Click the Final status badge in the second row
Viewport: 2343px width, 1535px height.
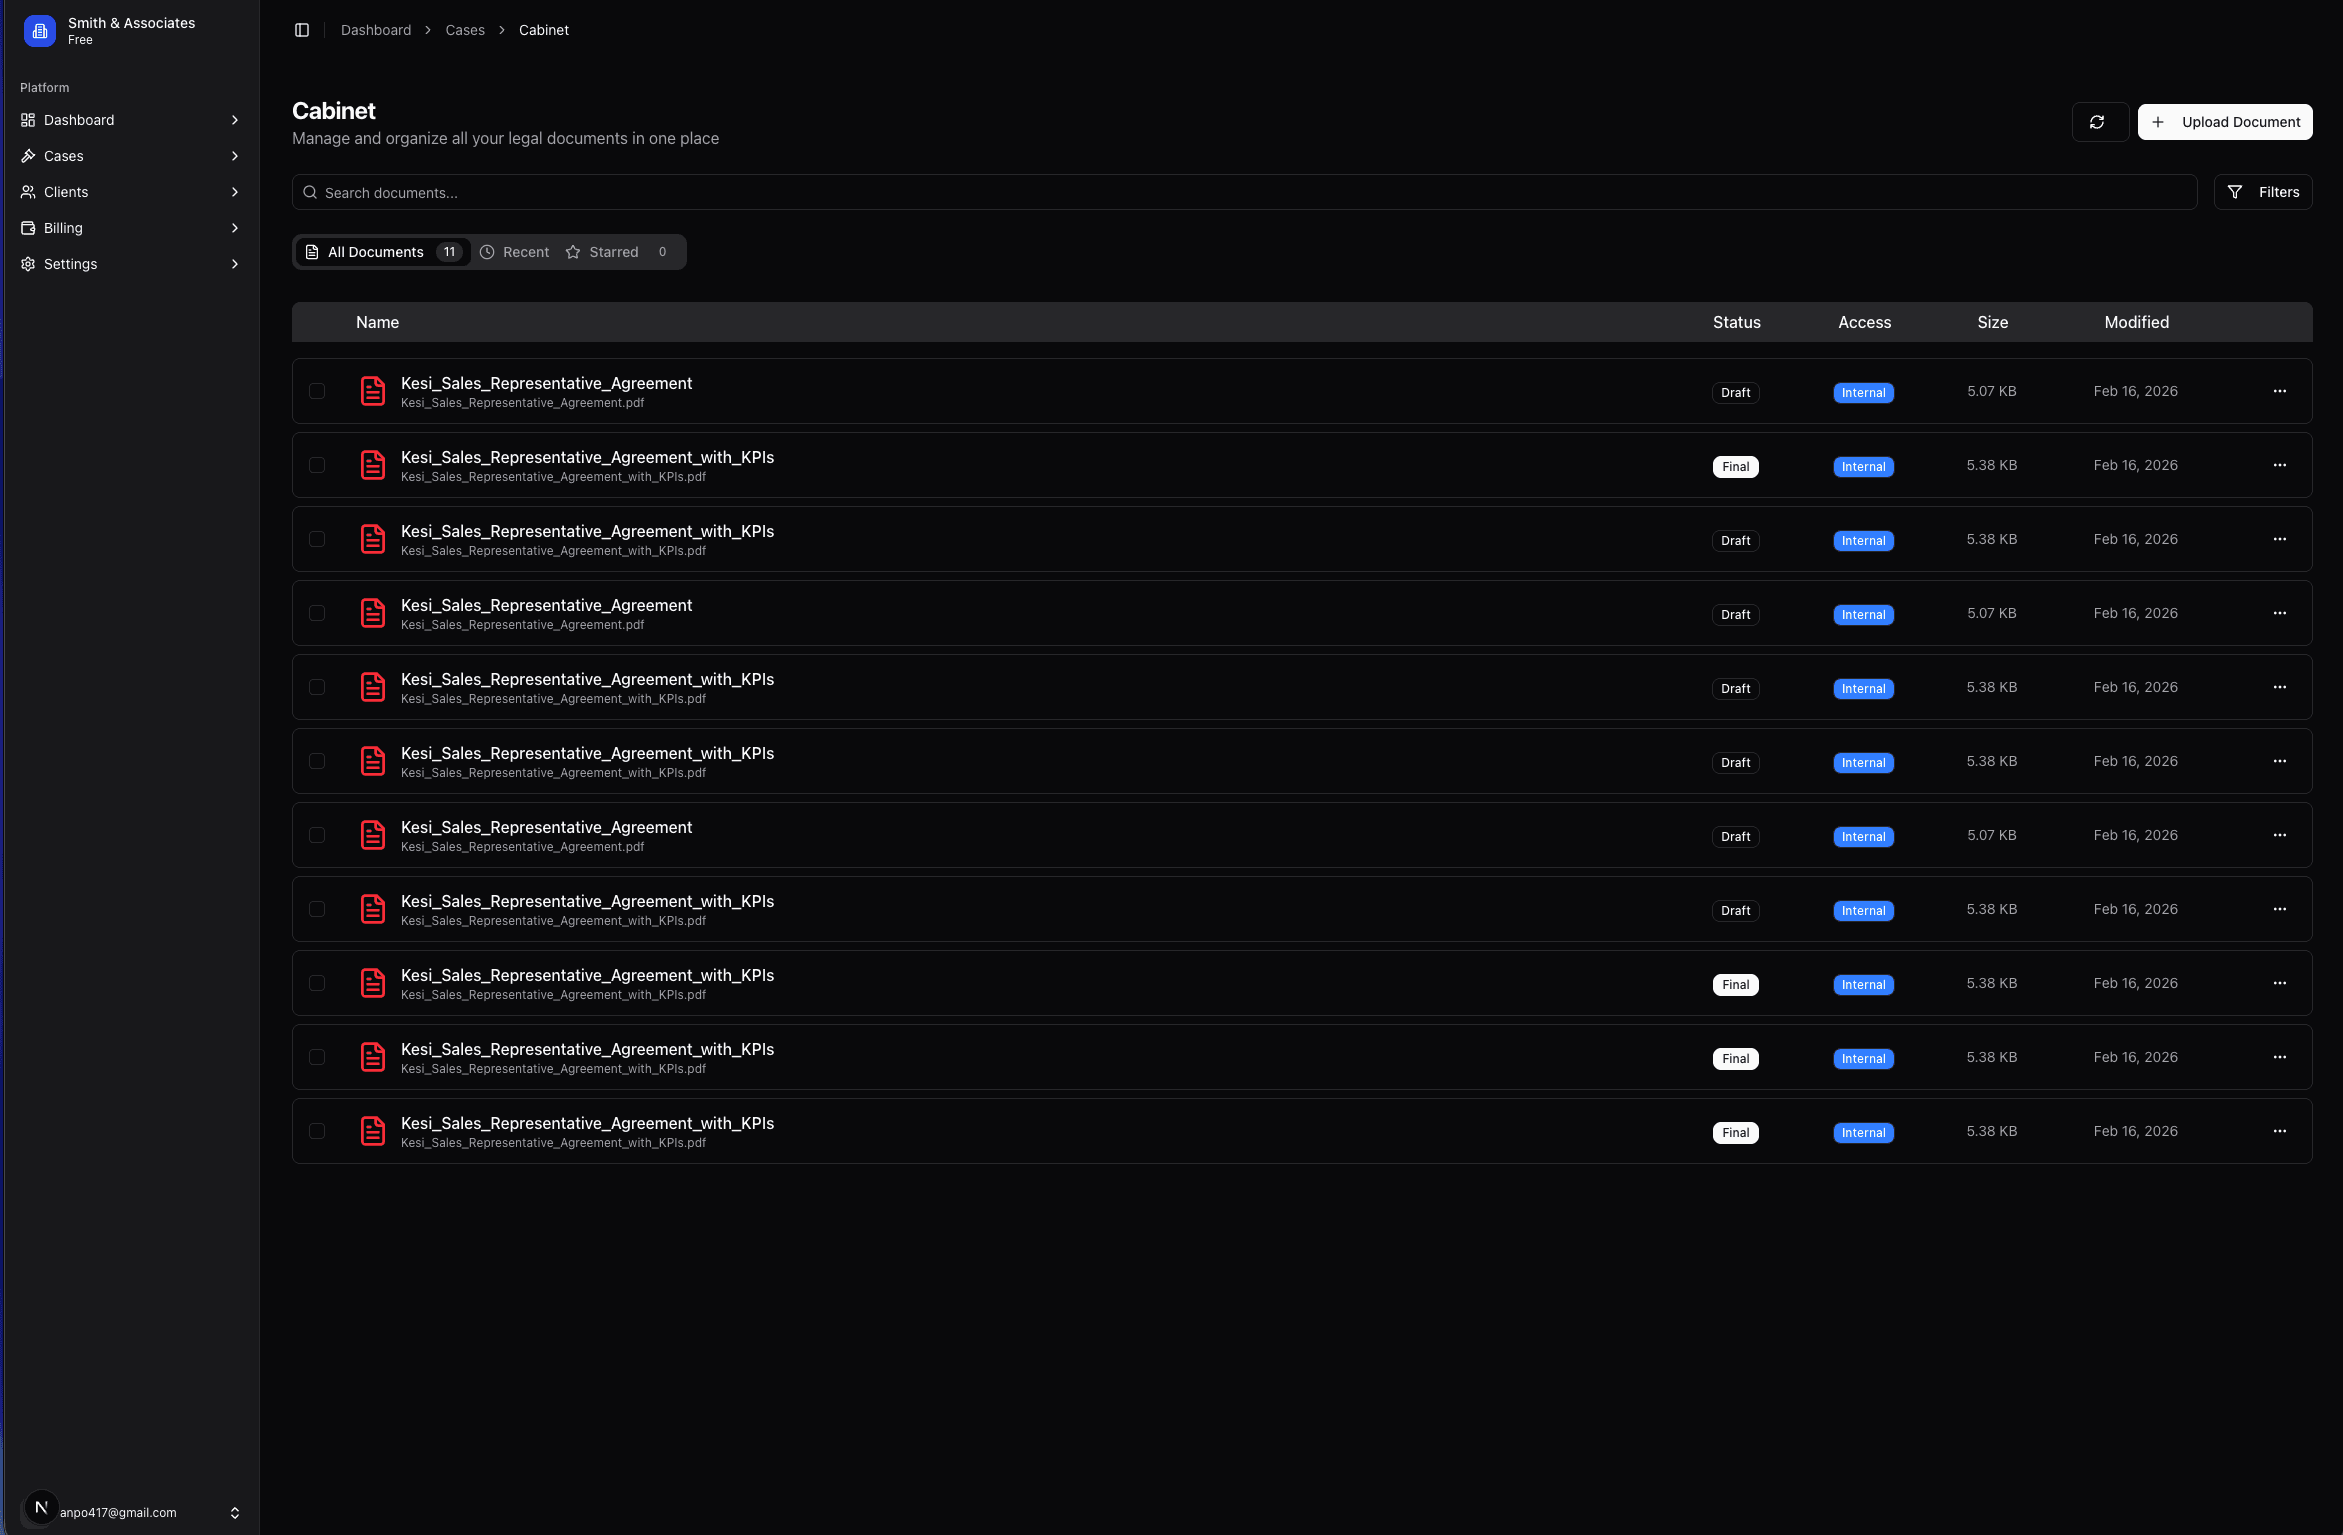[x=1735, y=467]
